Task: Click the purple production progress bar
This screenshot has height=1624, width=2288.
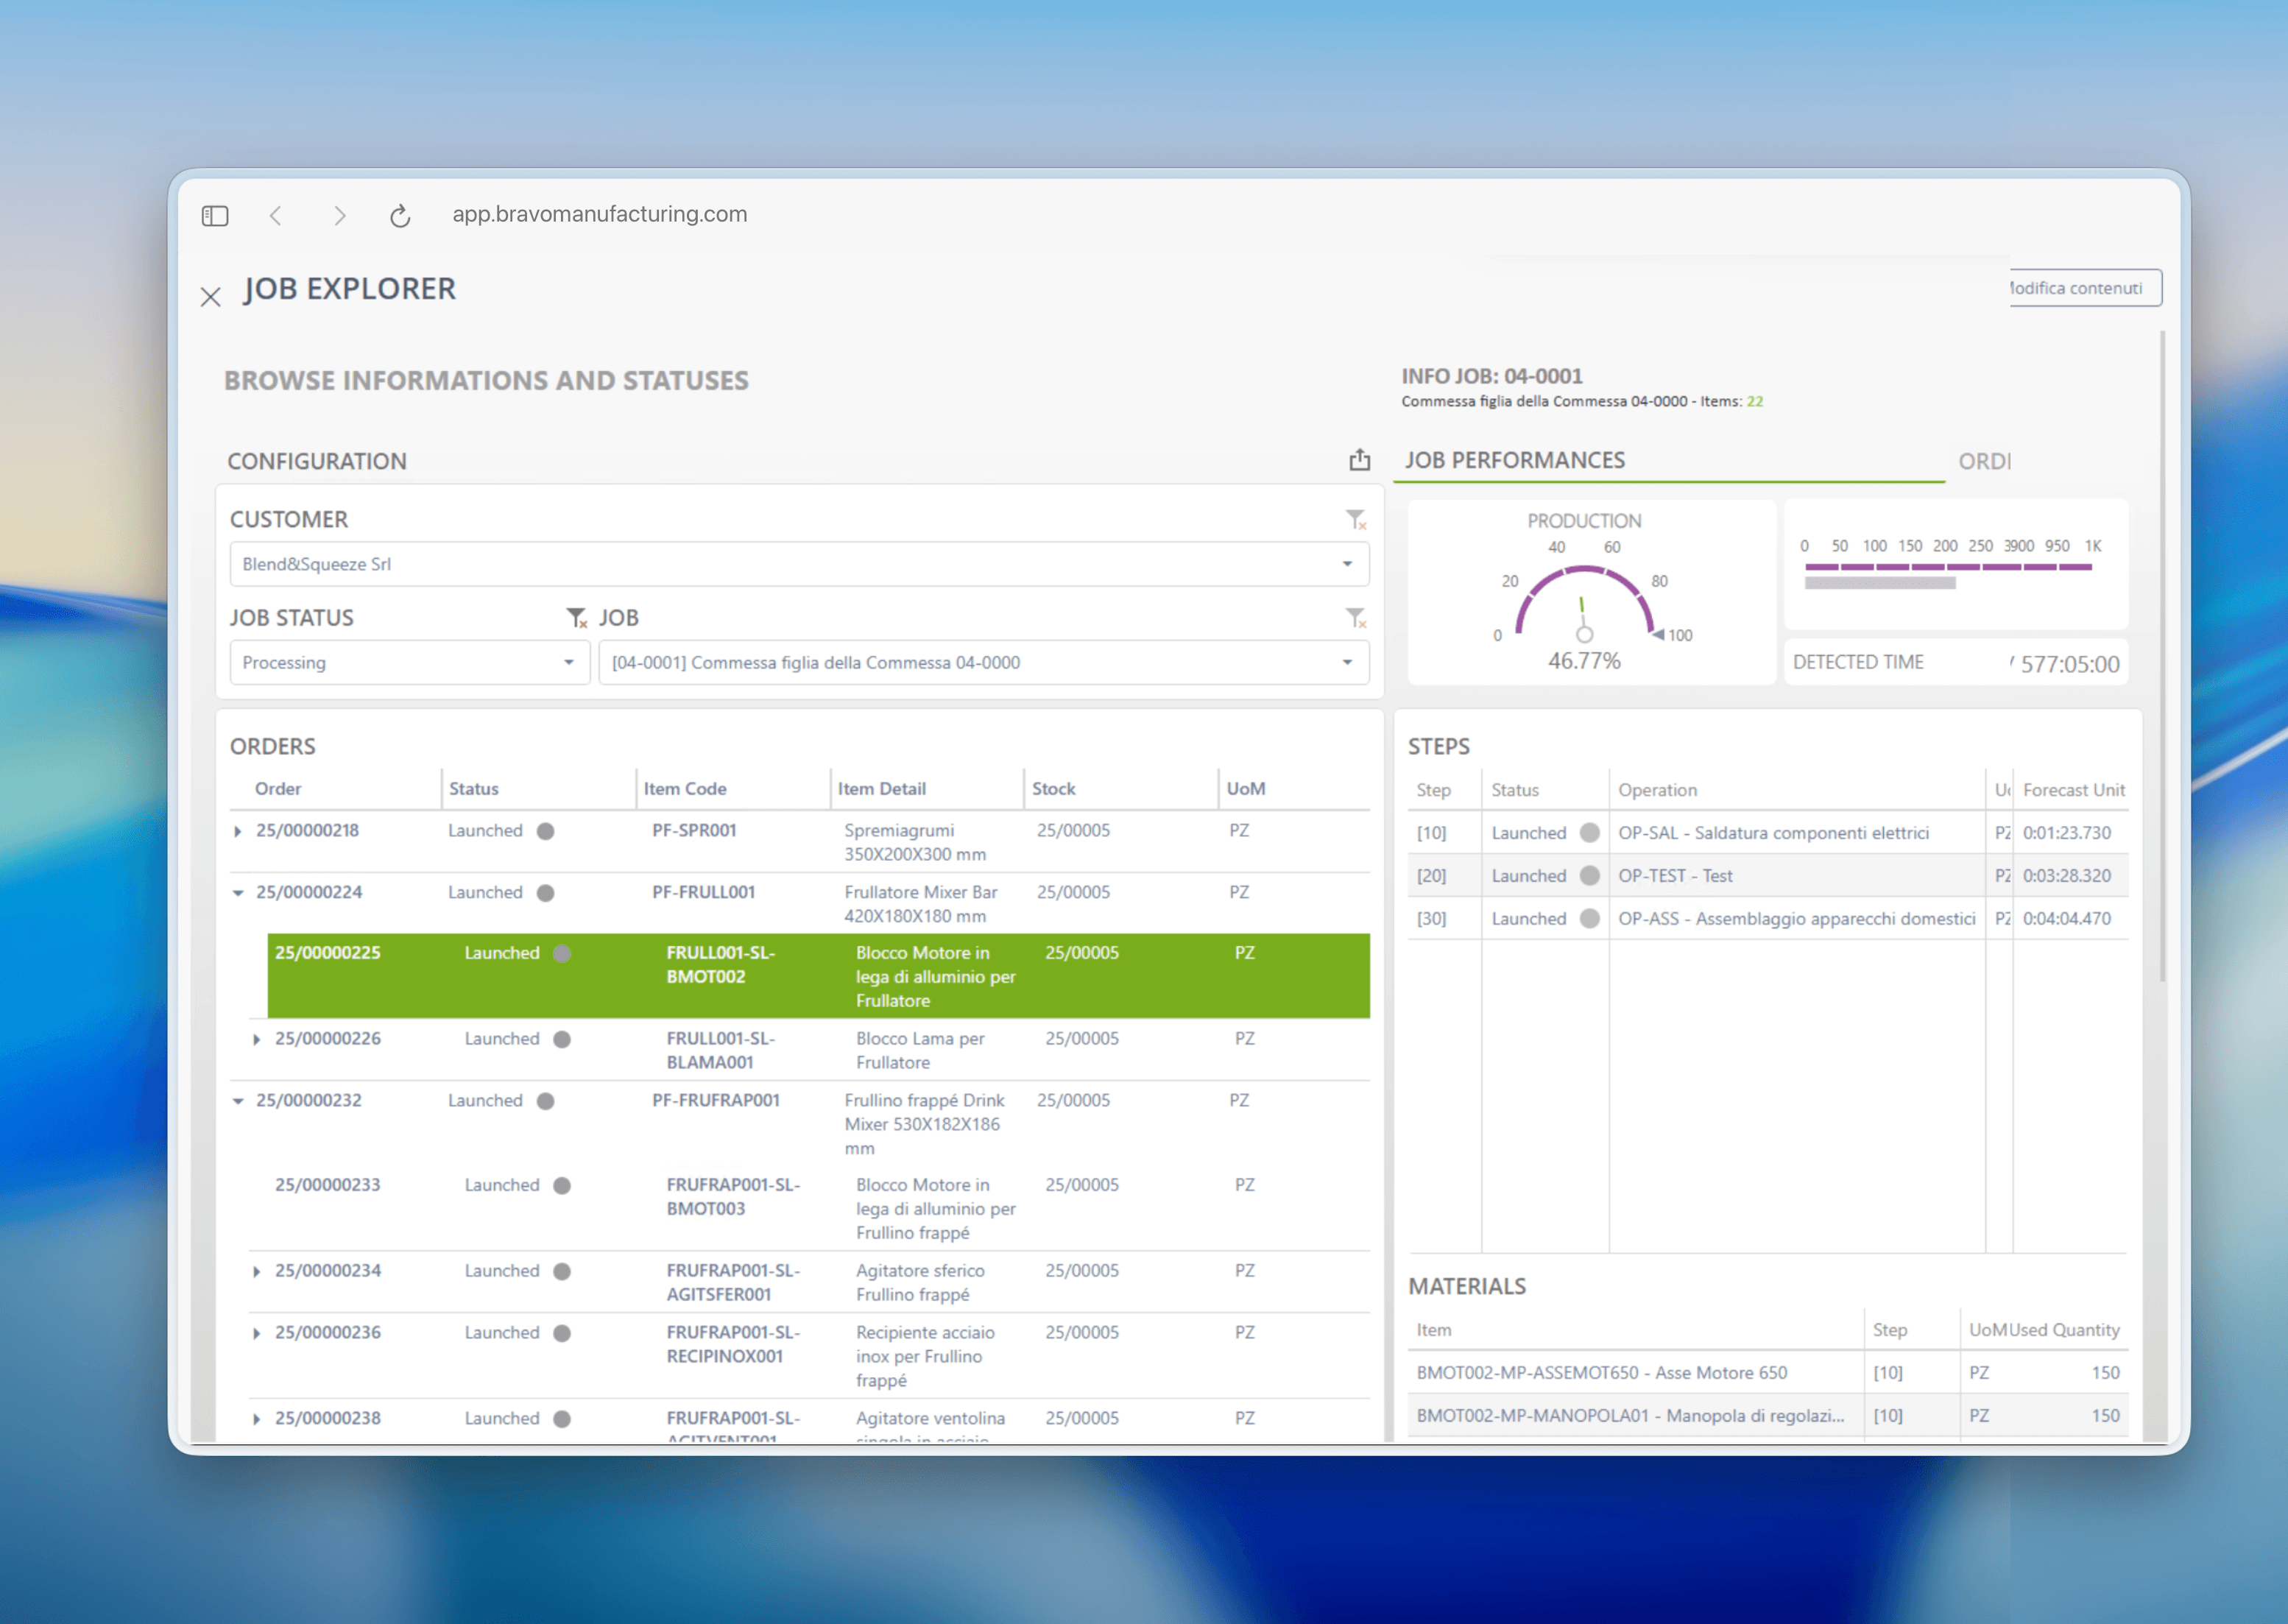Action: tap(1948, 567)
